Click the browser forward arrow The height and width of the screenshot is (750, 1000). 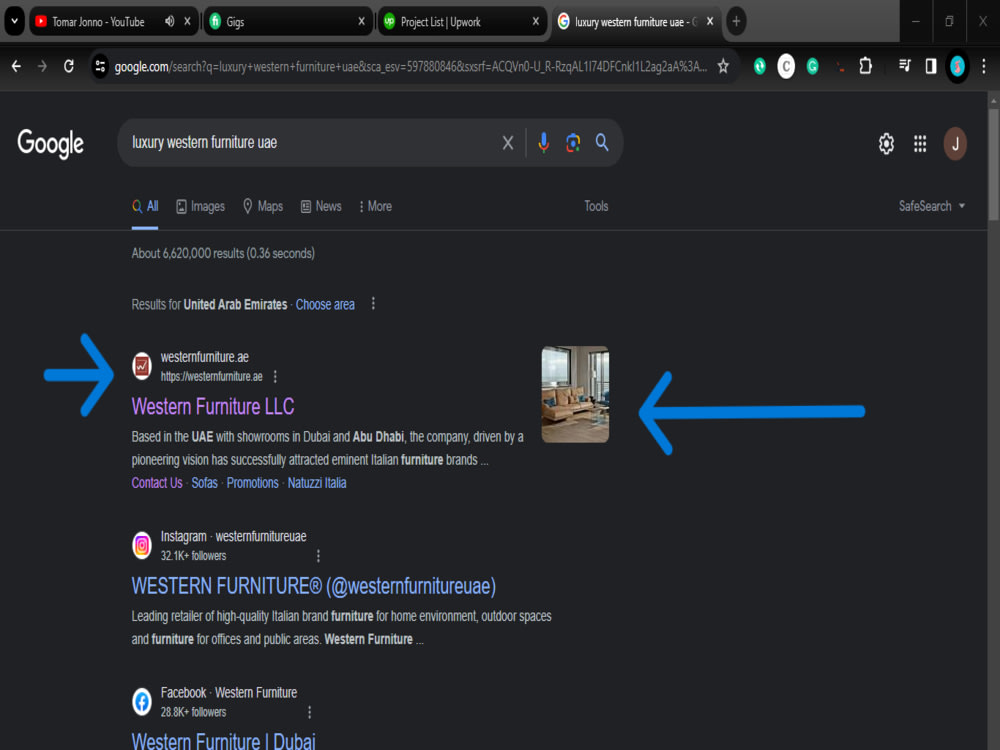(42, 66)
